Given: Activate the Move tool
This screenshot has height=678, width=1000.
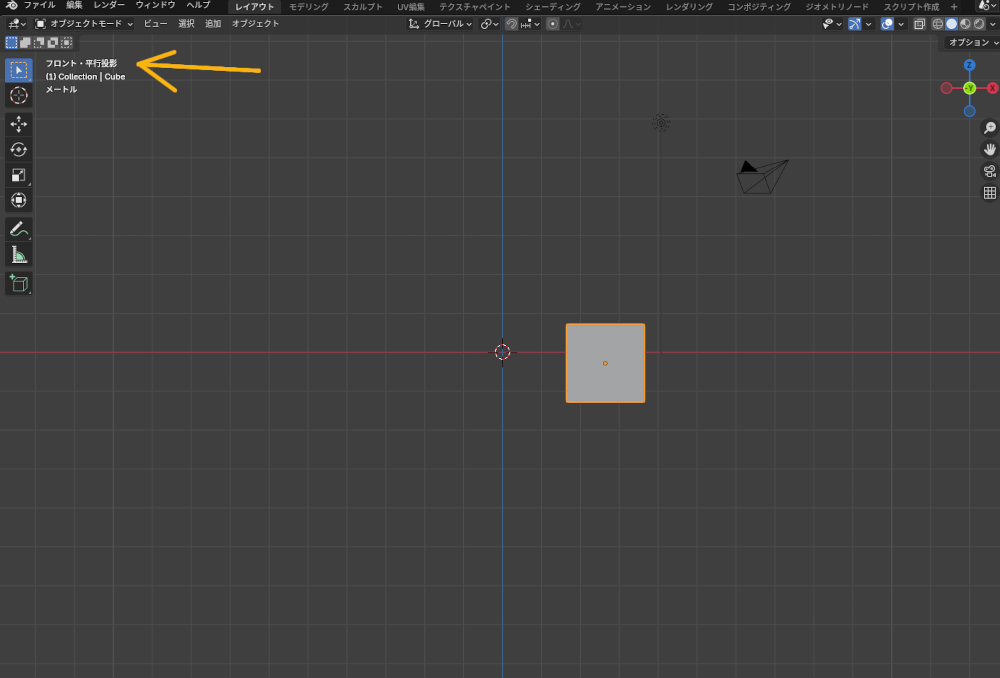Looking at the screenshot, I should tap(19, 124).
